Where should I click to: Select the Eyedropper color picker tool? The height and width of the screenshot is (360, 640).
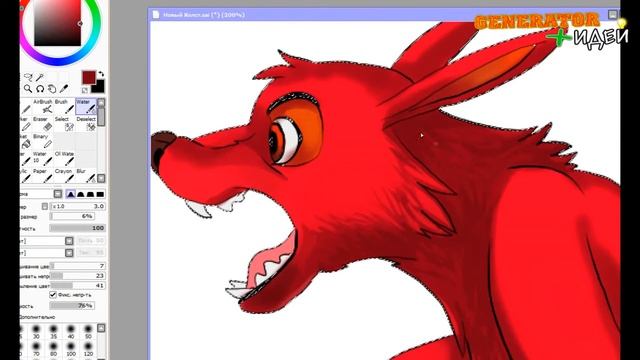pos(64,88)
